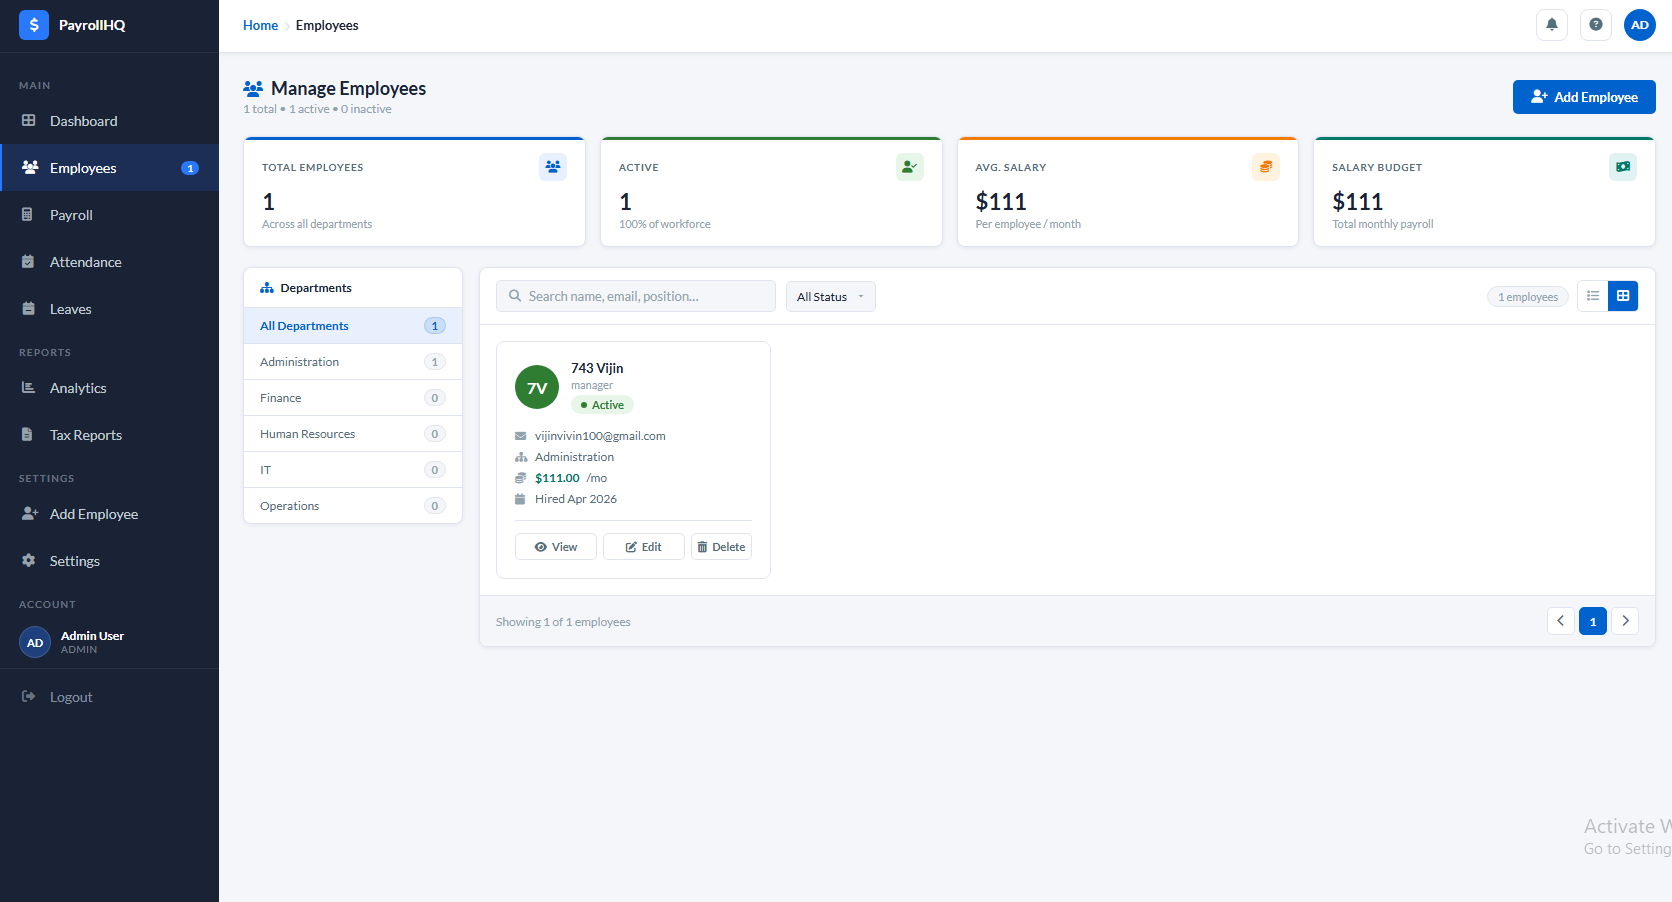Filter by Human Resources department

308,434
